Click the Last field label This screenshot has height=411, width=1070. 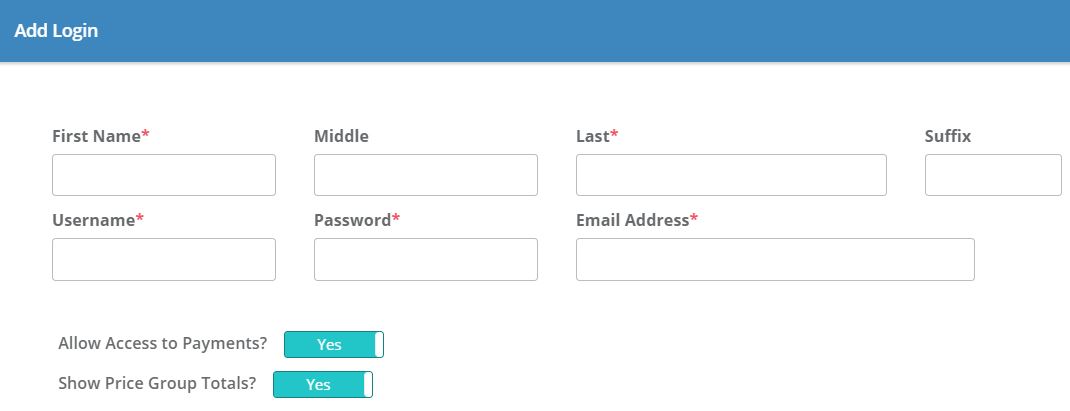593,136
